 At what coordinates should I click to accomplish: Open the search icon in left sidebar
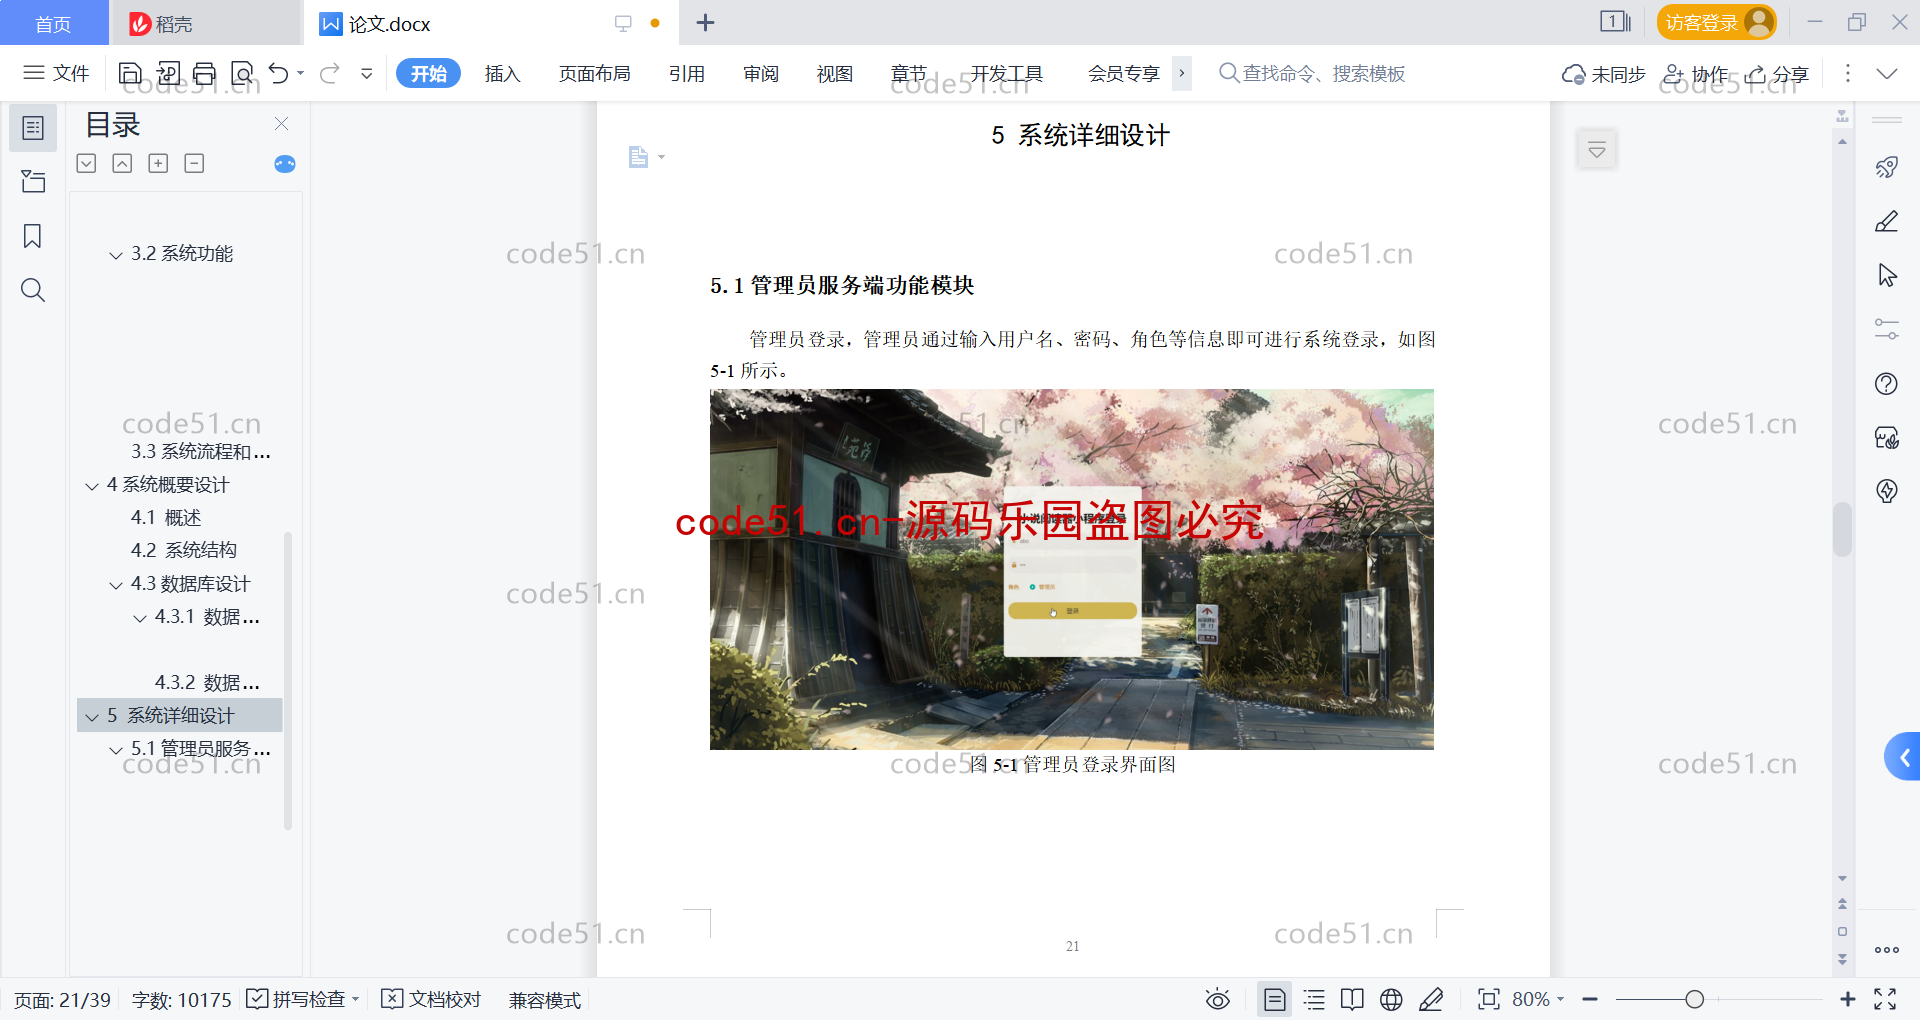click(x=33, y=290)
